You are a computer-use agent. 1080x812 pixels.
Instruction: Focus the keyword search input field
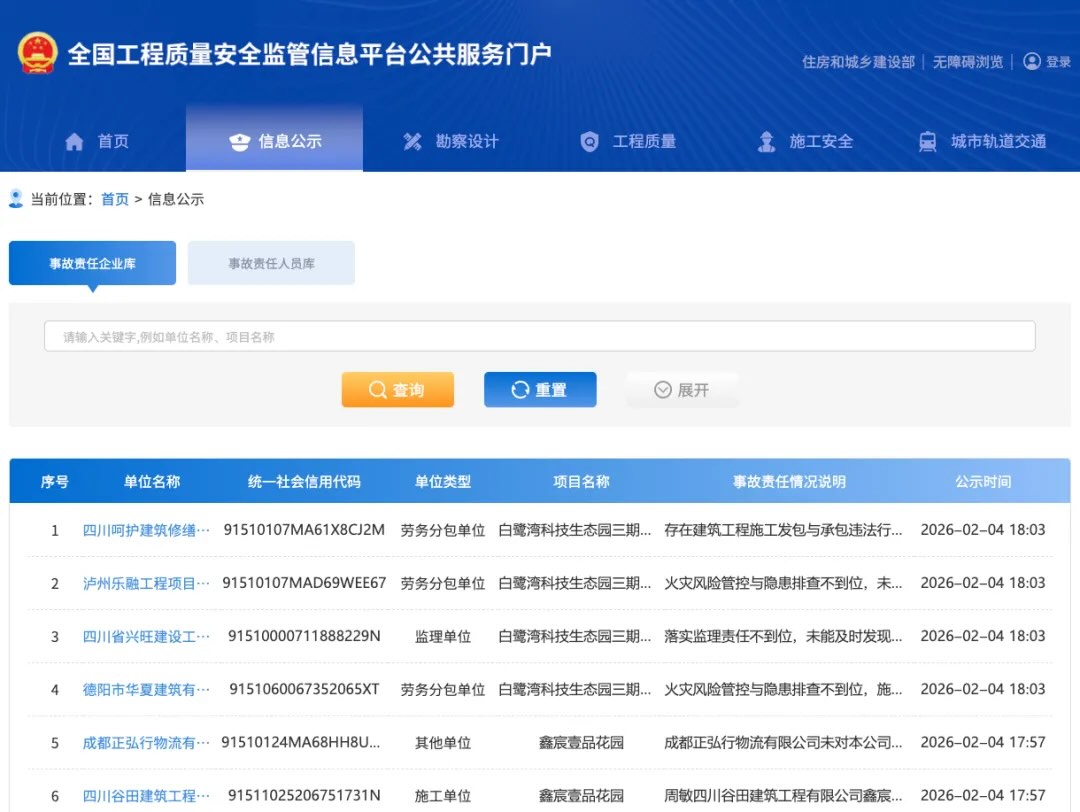(x=540, y=336)
